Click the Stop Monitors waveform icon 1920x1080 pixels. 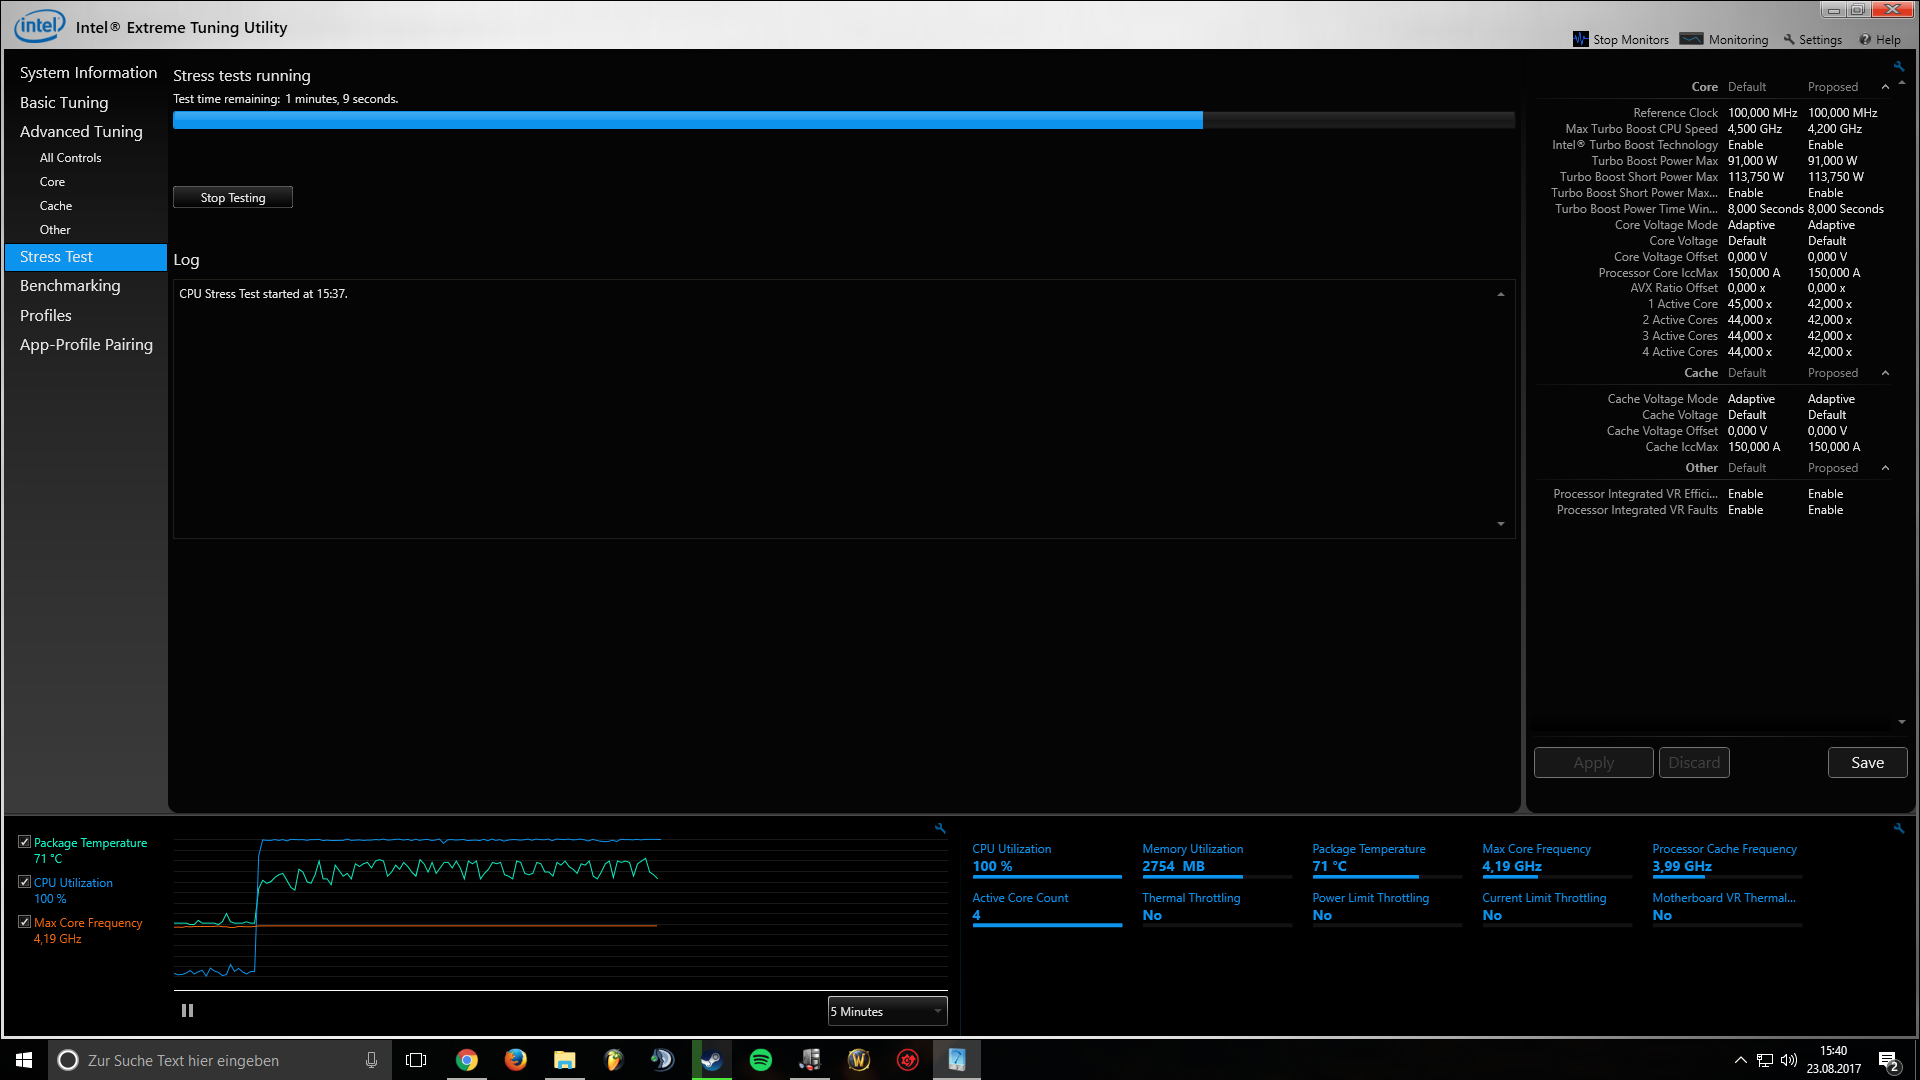pos(1580,39)
